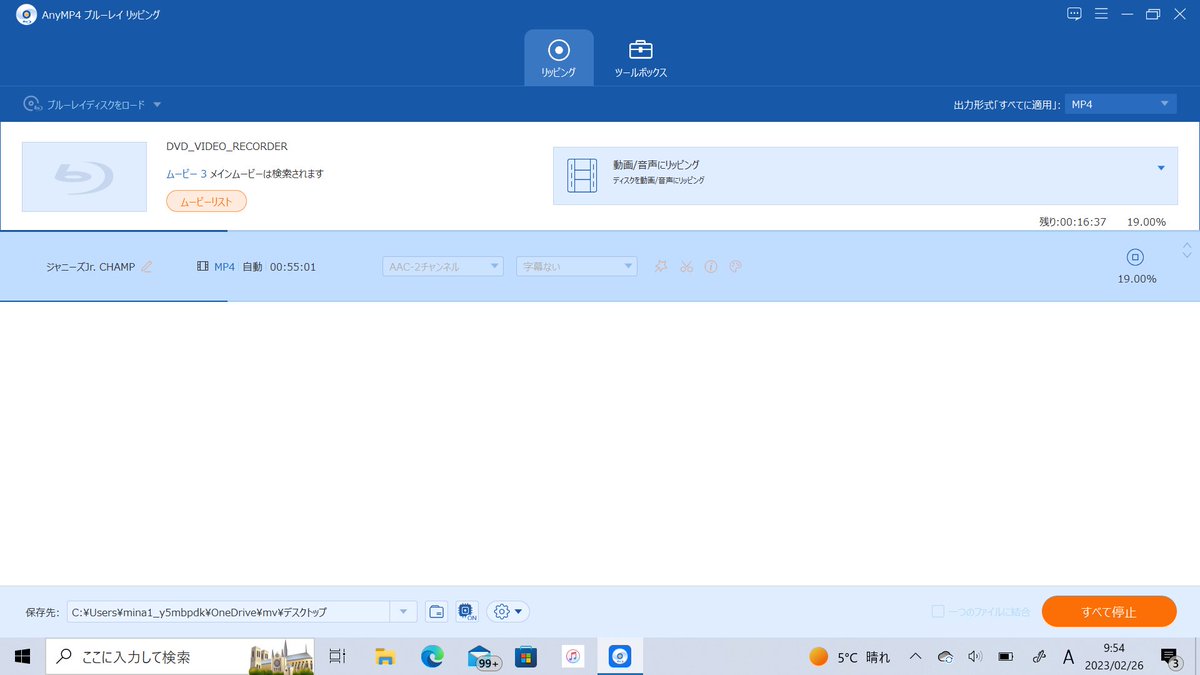
Task: Click the scissors cut icon
Action: click(x=686, y=267)
